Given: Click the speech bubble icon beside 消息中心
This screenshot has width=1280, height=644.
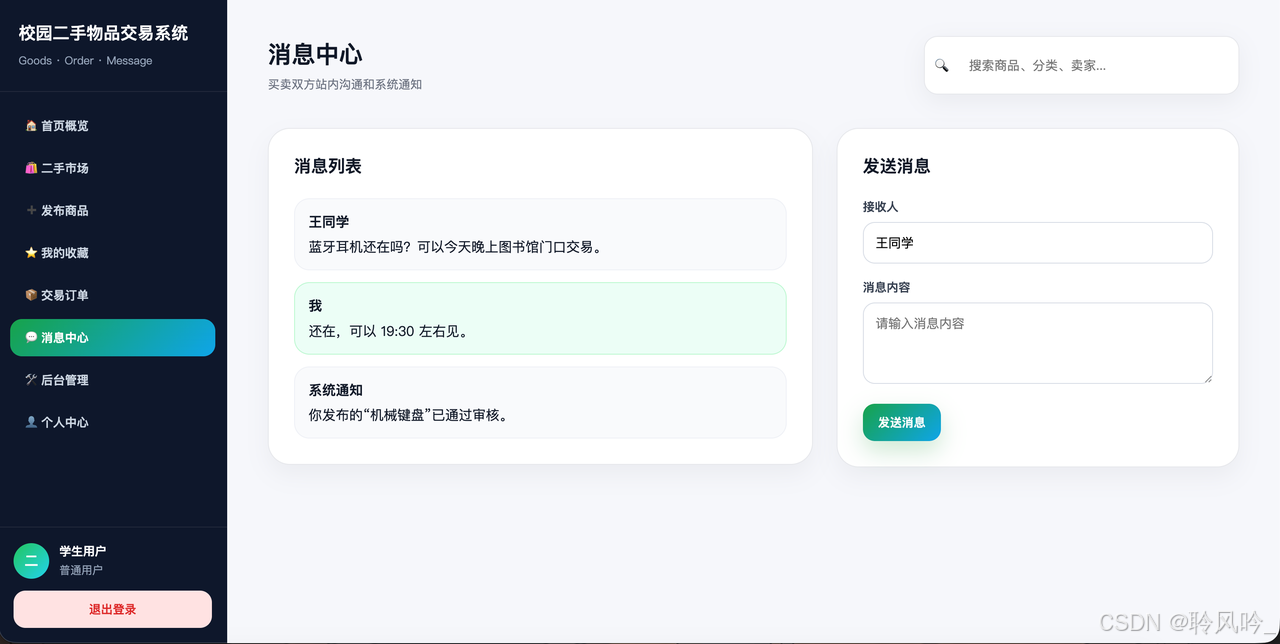Looking at the screenshot, I should 31,338.
